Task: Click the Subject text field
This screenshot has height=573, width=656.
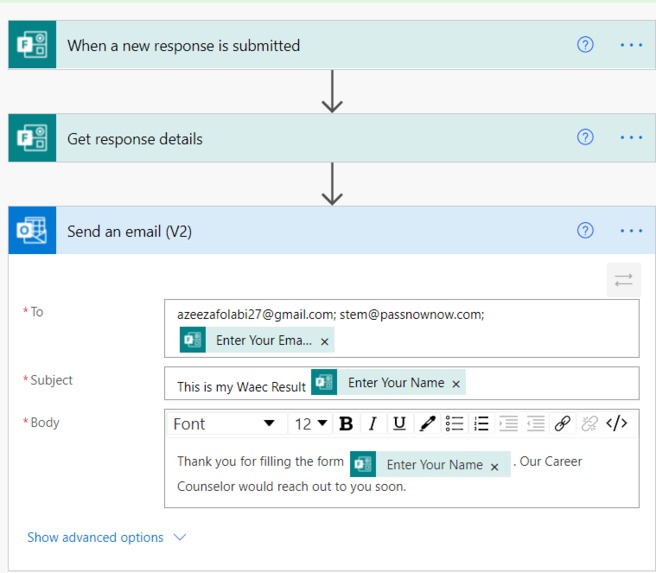Action: click(x=402, y=383)
